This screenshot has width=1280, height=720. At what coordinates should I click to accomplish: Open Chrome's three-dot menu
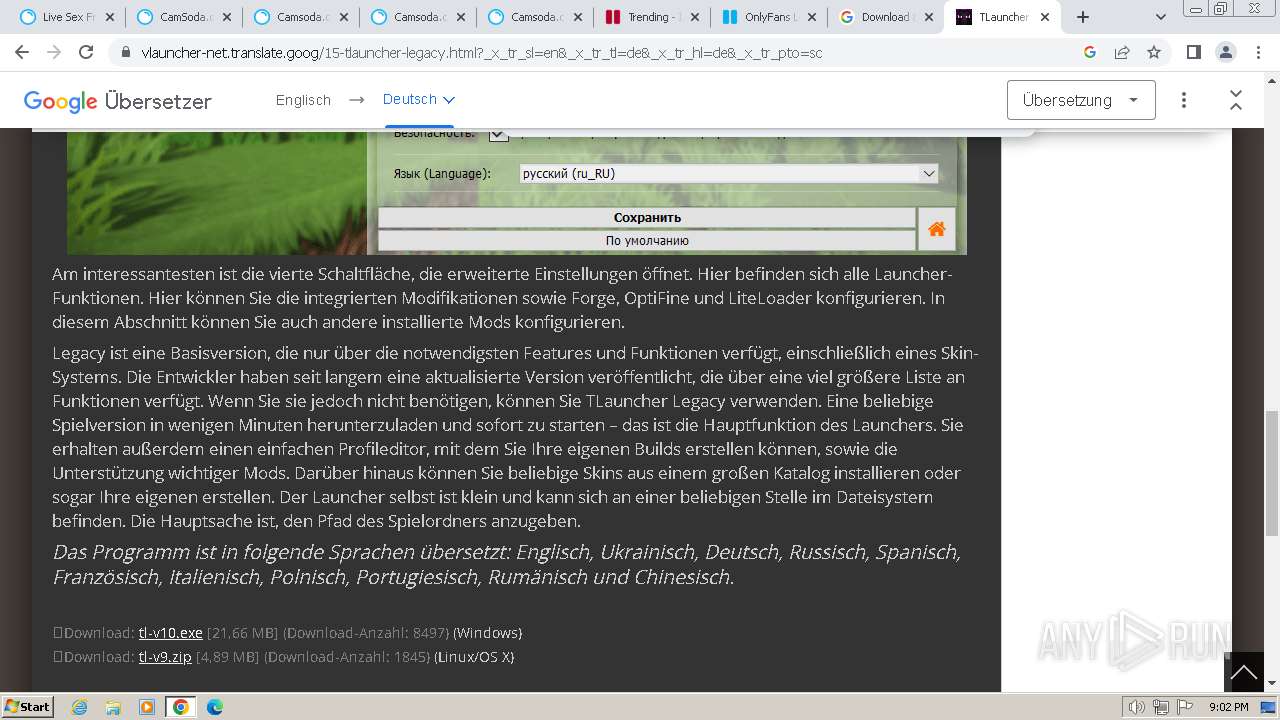(1257, 53)
